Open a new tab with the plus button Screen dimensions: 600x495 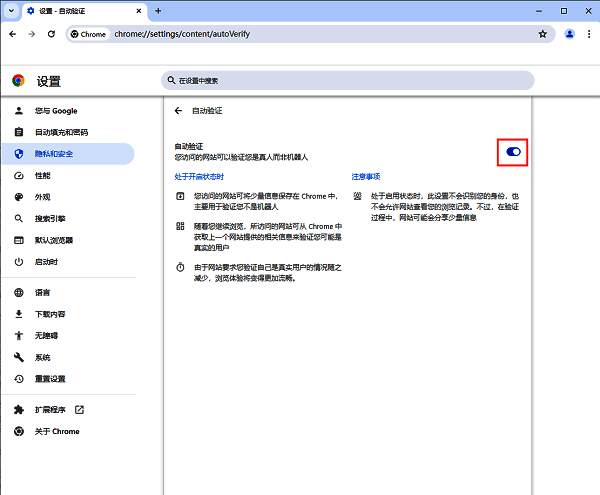pos(158,10)
